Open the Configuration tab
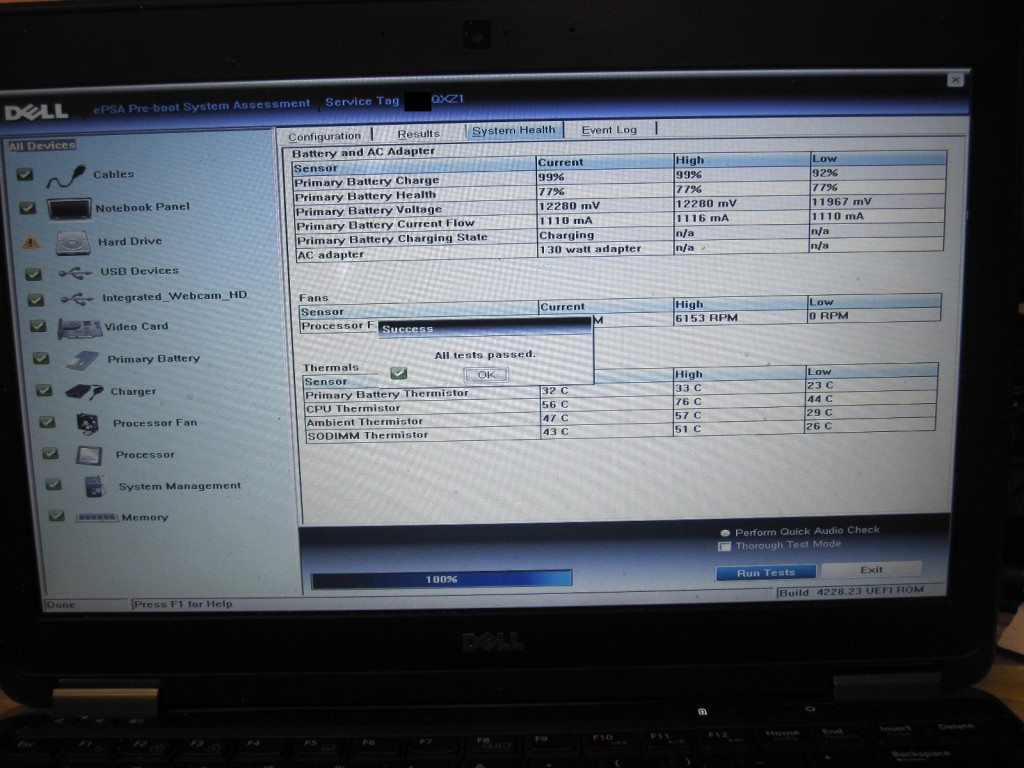Screen dimensions: 1024x768 point(325,136)
